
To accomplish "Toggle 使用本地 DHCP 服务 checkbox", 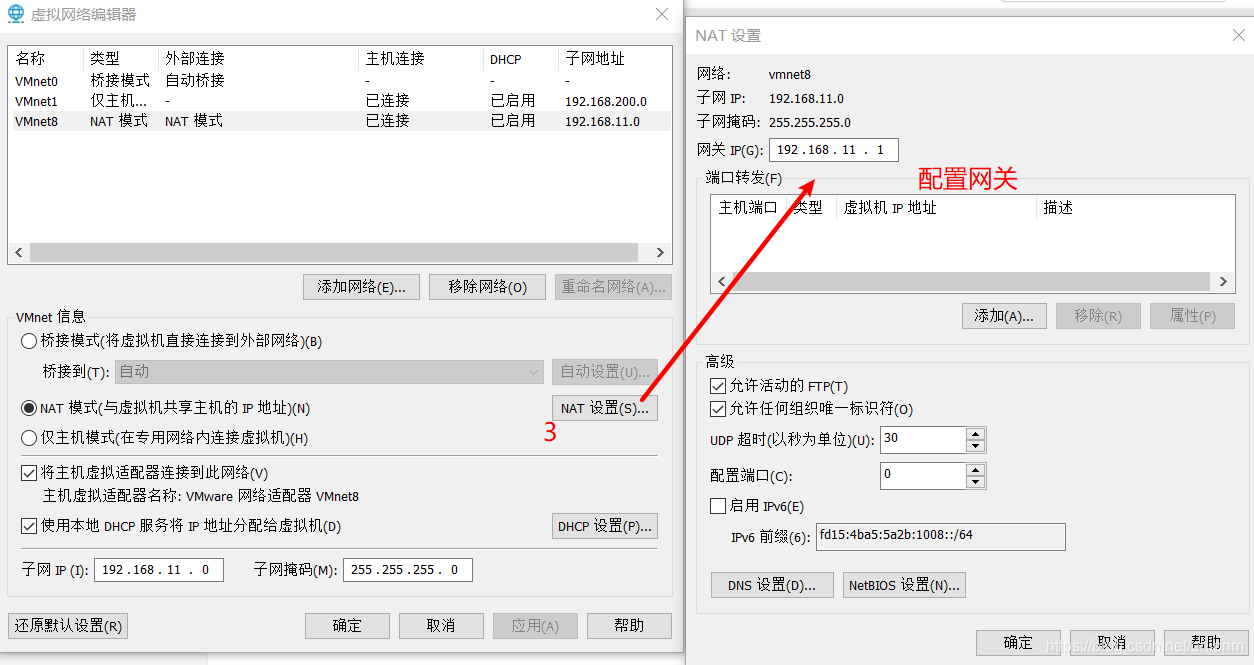I will [x=29, y=525].
